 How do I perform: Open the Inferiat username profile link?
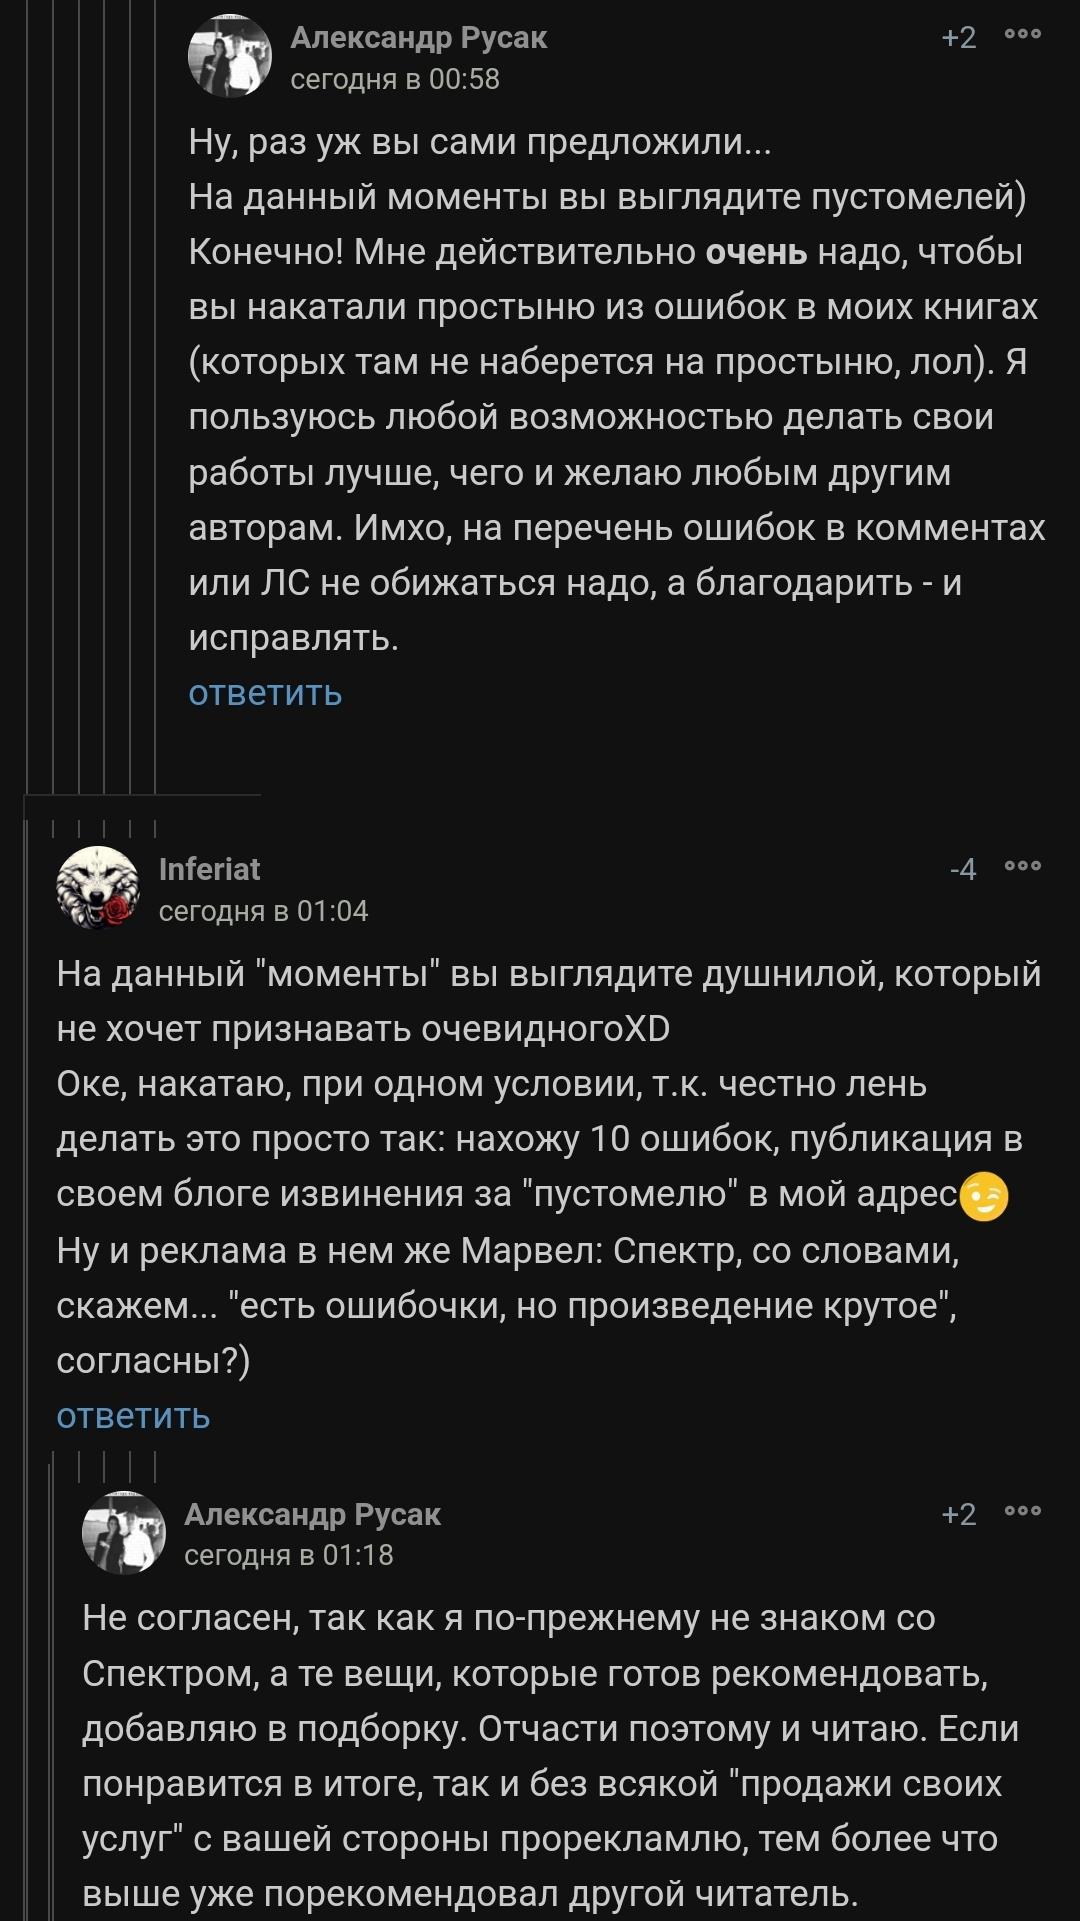pyautogui.click(x=209, y=869)
